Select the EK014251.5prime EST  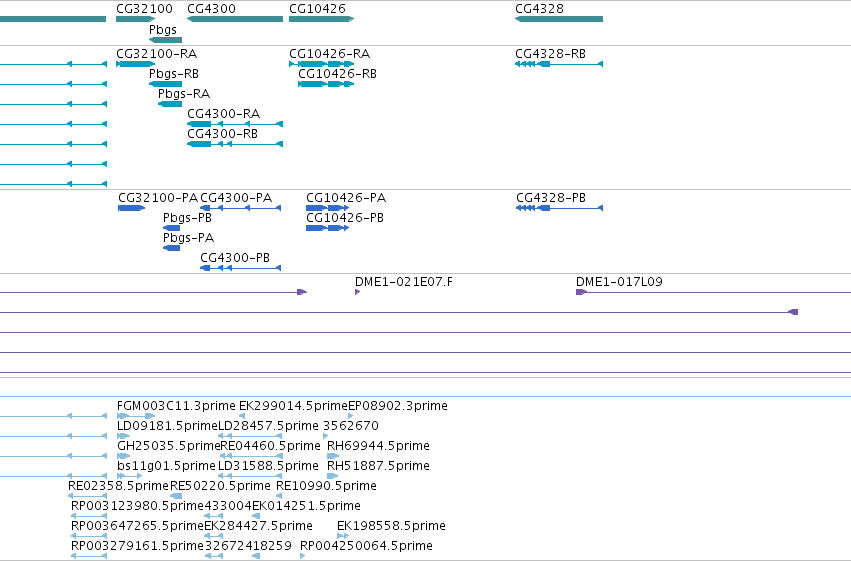tap(256, 516)
